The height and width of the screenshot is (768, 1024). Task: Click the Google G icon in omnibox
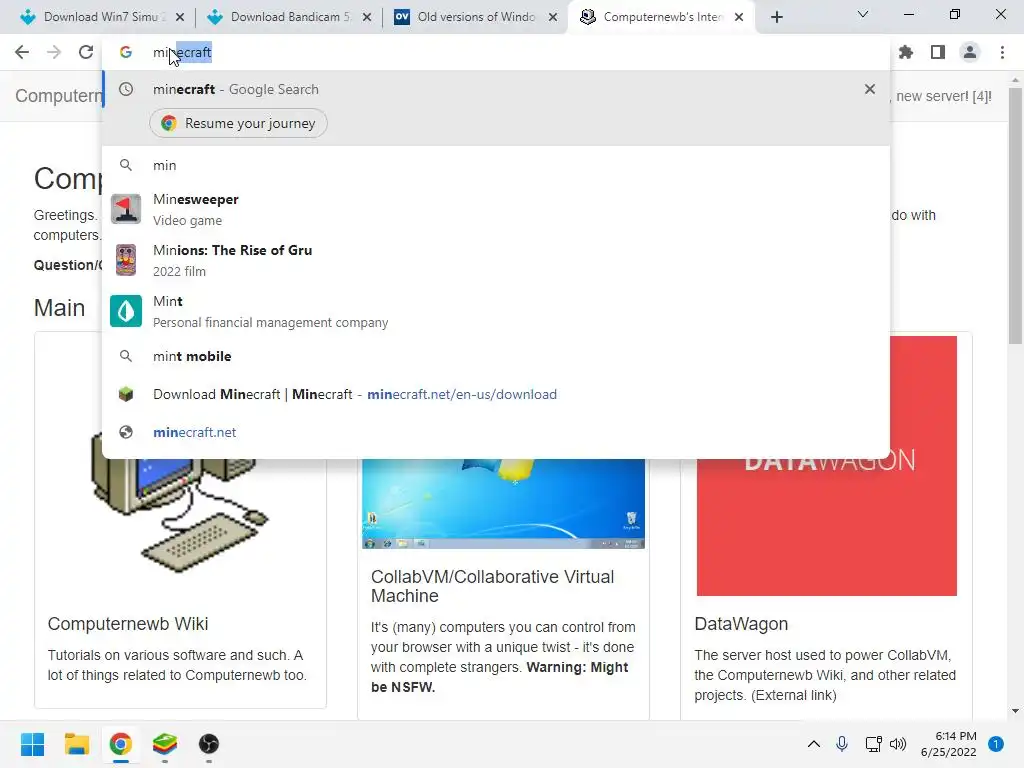click(x=126, y=52)
